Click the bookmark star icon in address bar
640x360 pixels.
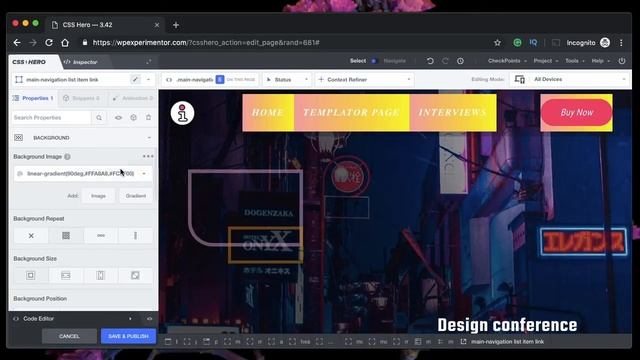(497, 43)
